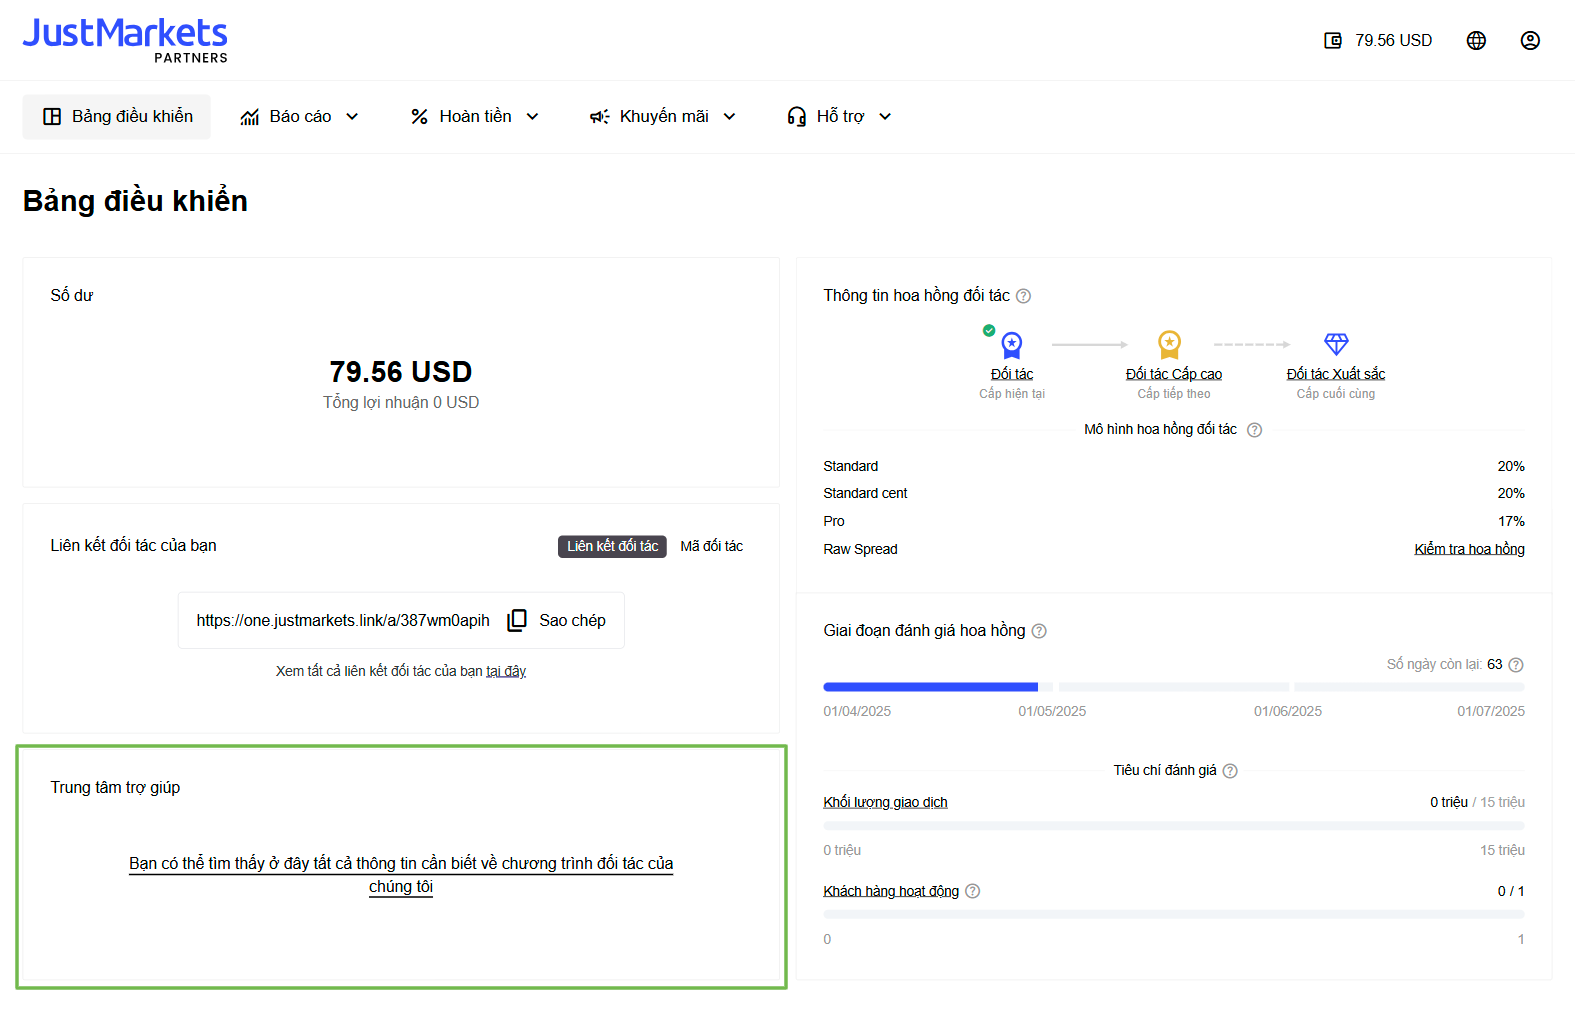Click the Khối lượng giao dịch progress bar
The height and width of the screenshot is (1012, 1575).
1174,826
